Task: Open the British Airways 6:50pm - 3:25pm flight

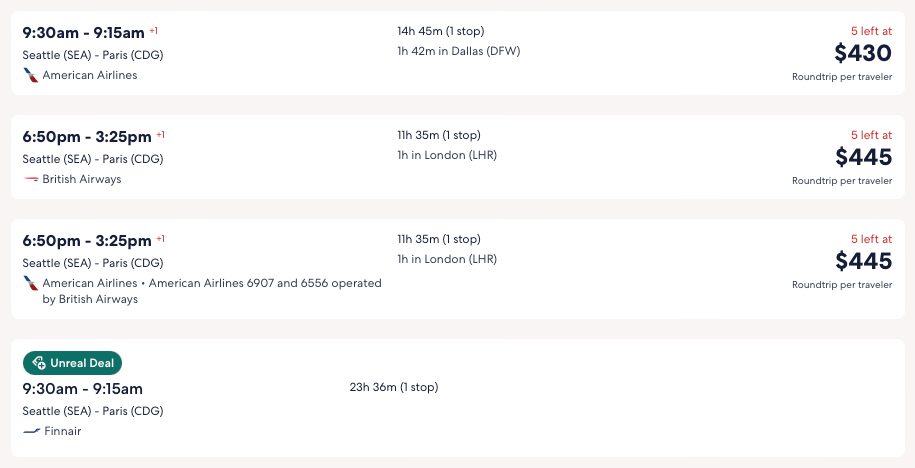Action: pos(87,136)
